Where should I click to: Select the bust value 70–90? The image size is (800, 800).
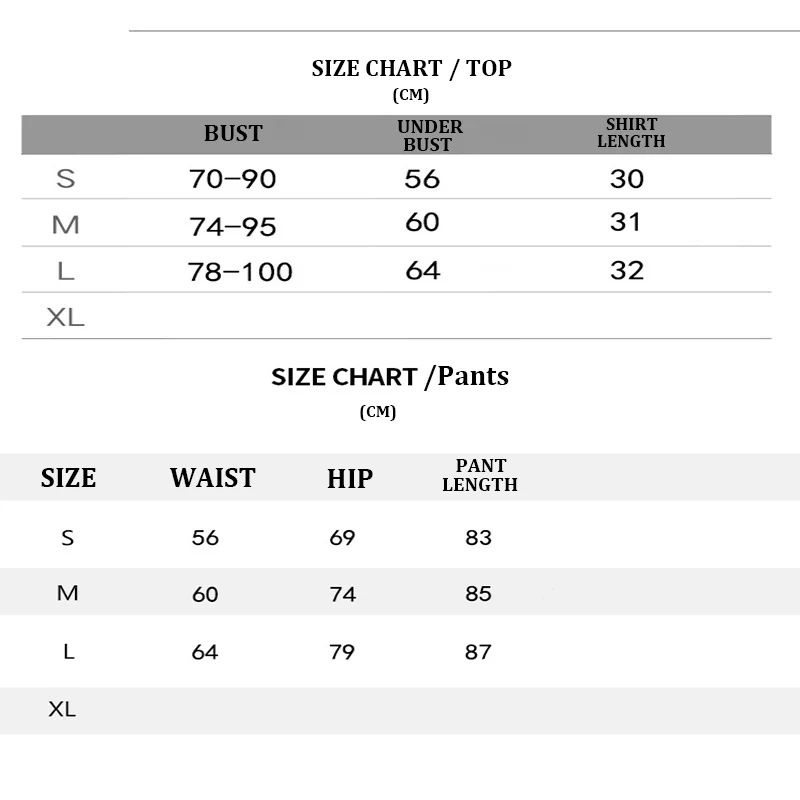pos(232,179)
